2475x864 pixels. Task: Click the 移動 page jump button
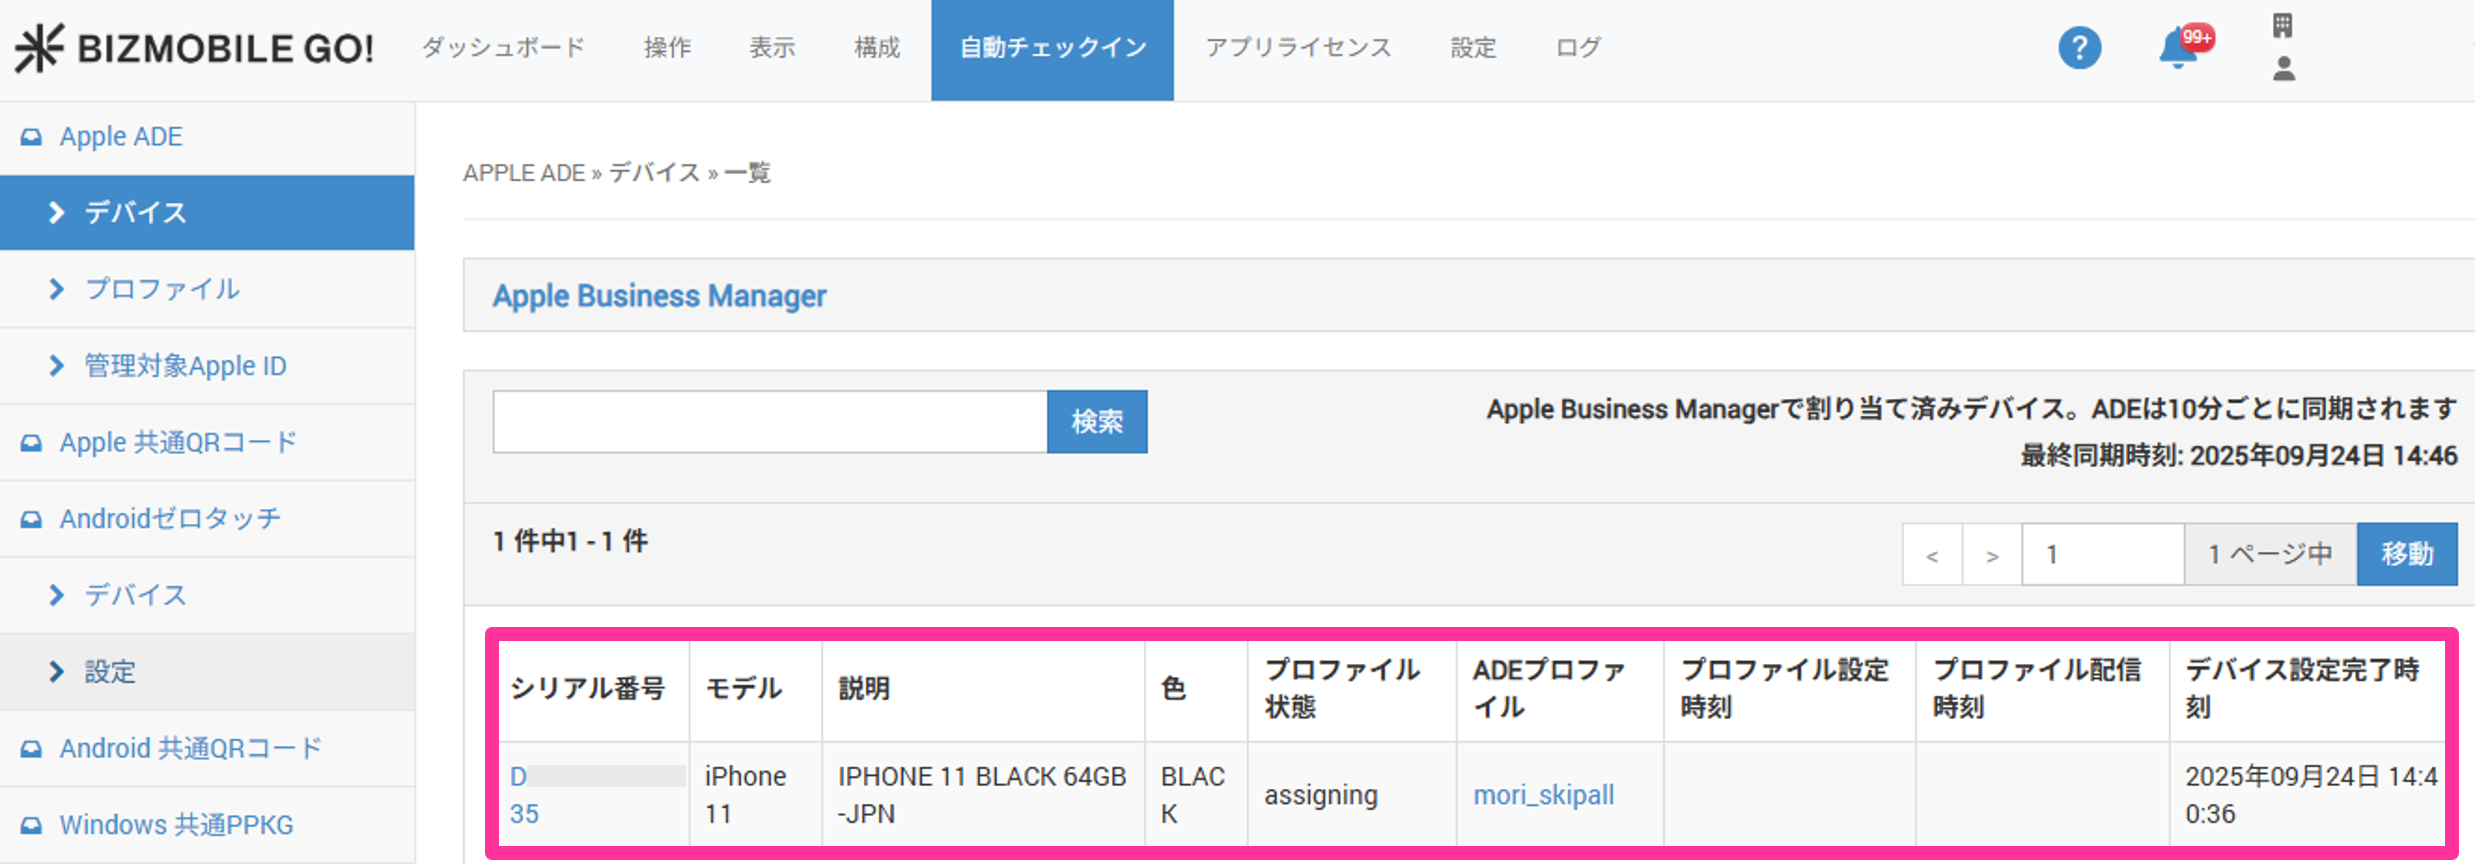tap(2406, 554)
